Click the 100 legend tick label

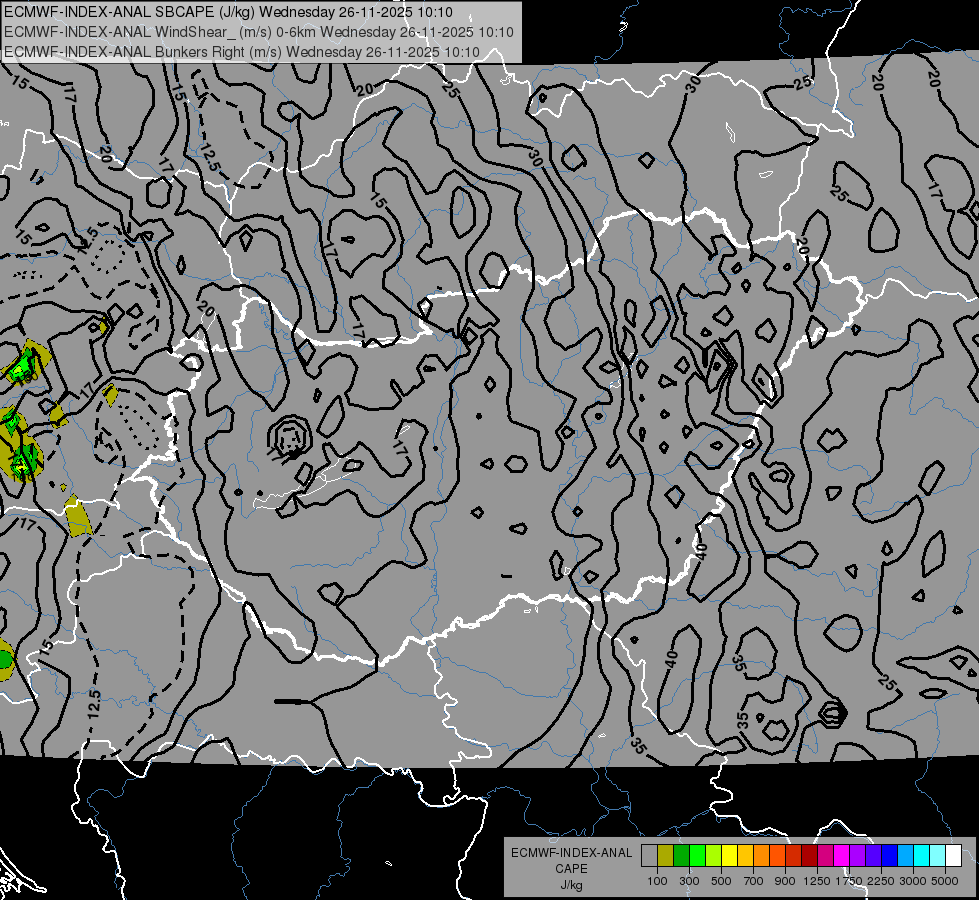point(657,881)
